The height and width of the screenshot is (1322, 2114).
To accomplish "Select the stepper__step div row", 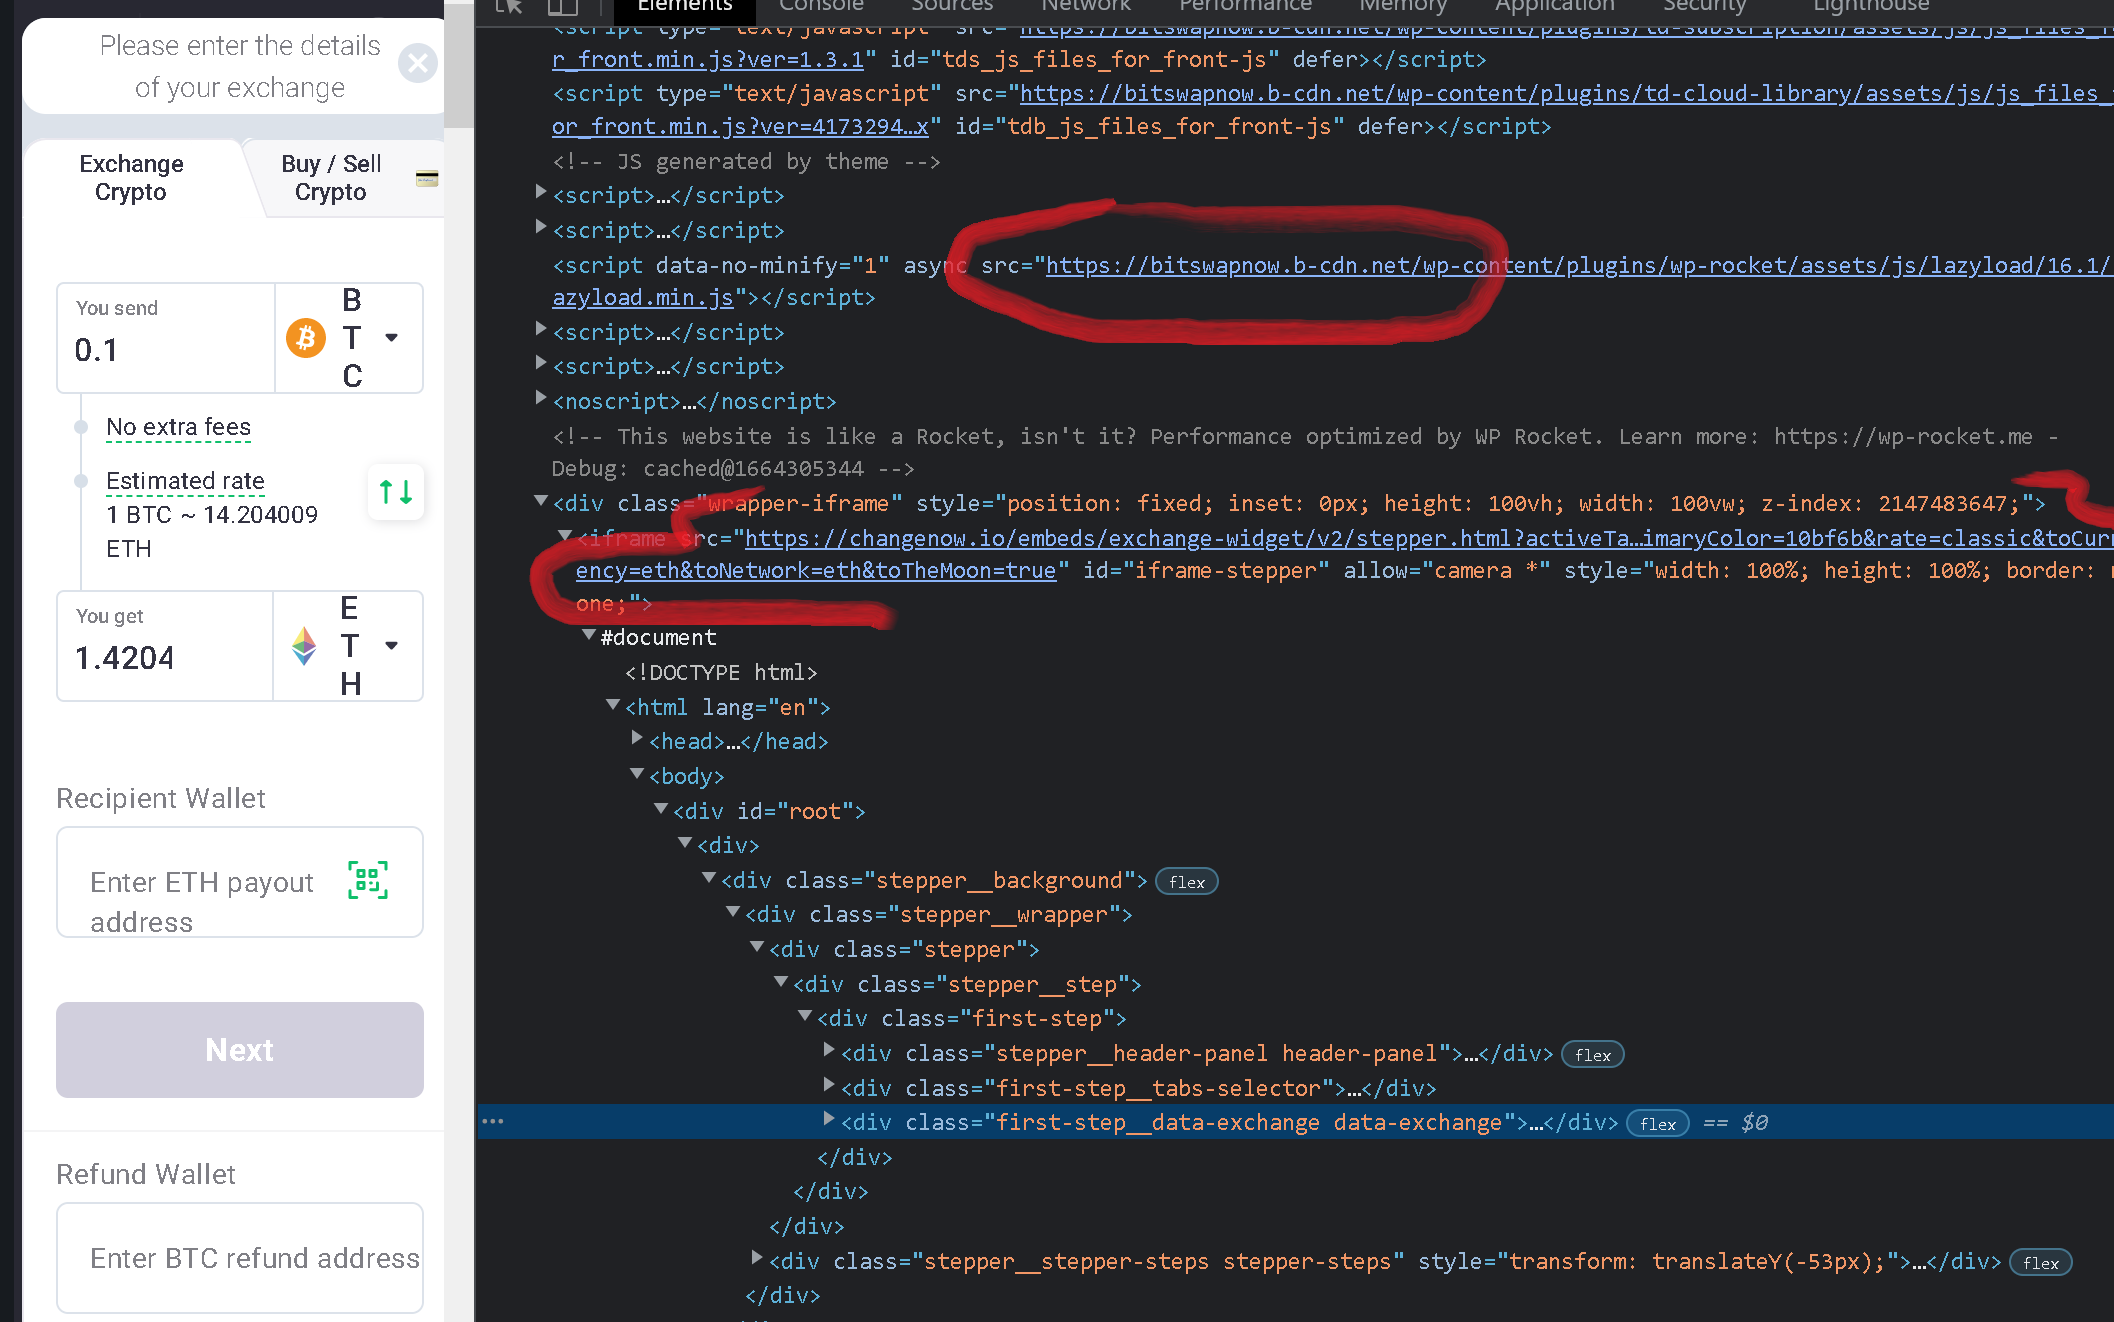I will [968, 984].
